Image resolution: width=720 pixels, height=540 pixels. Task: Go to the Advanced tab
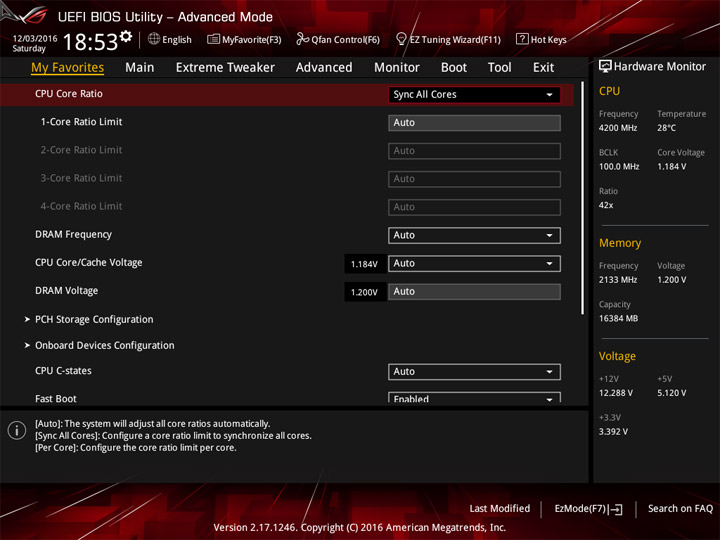click(x=324, y=68)
